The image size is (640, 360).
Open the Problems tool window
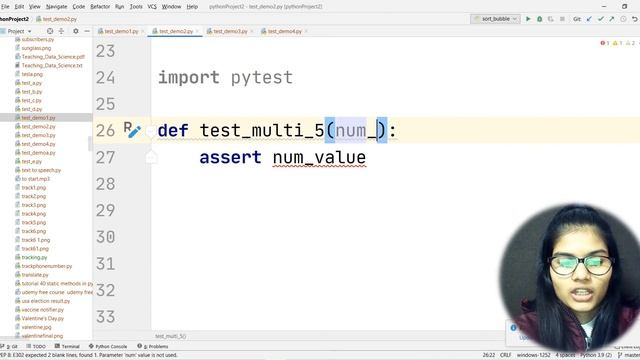pyautogui.click(x=153, y=346)
